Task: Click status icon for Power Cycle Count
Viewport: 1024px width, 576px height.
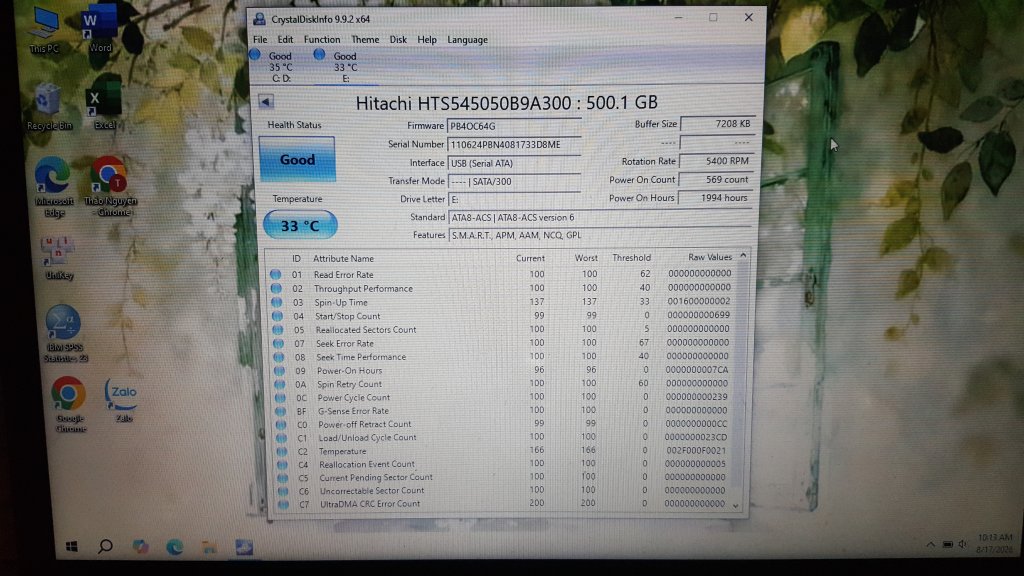Action: coord(280,398)
